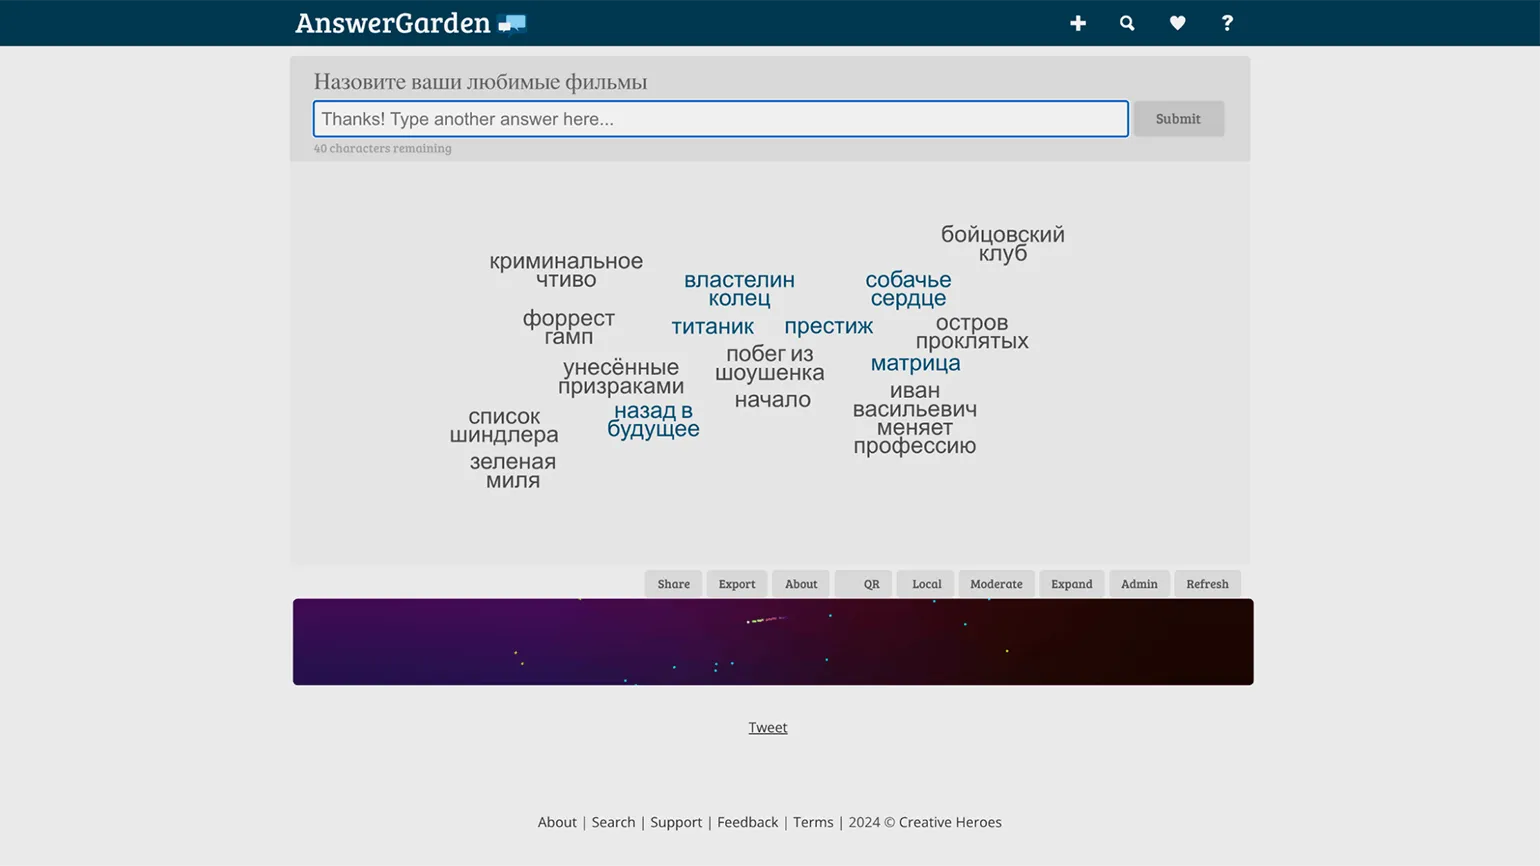Image resolution: width=1540 pixels, height=866 pixels.
Task: Click the Tweet link
Action: [767, 728]
